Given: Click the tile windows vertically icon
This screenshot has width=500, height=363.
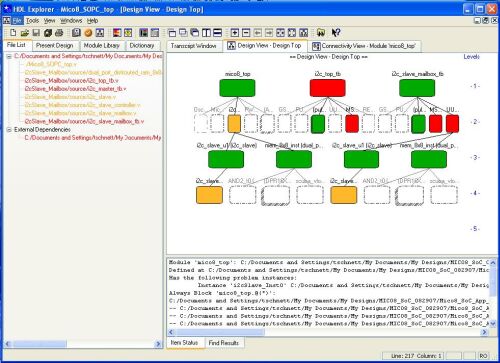Looking at the screenshot, I should (x=206, y=33).
